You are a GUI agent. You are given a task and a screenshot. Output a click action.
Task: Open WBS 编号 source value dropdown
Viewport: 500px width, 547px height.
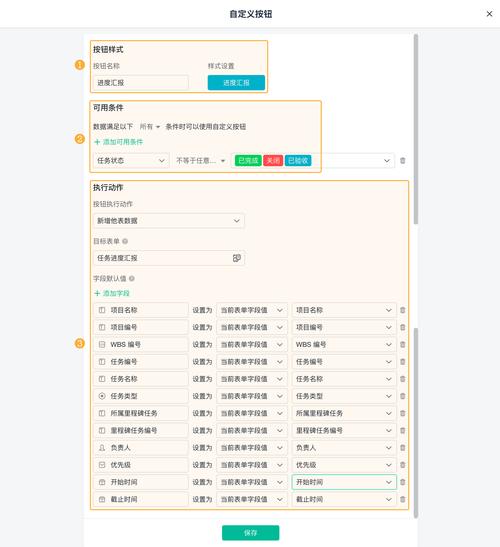pos(344,344)
